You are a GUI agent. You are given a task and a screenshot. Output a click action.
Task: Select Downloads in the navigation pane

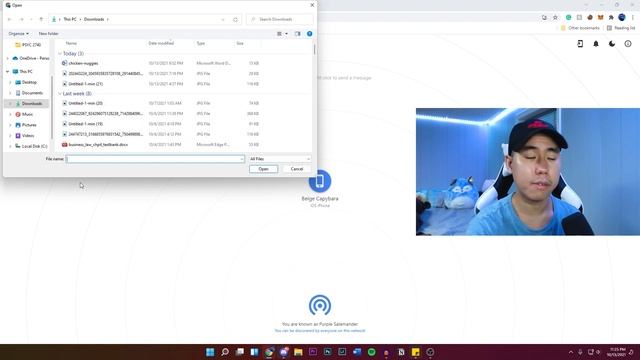coord(29,104)
